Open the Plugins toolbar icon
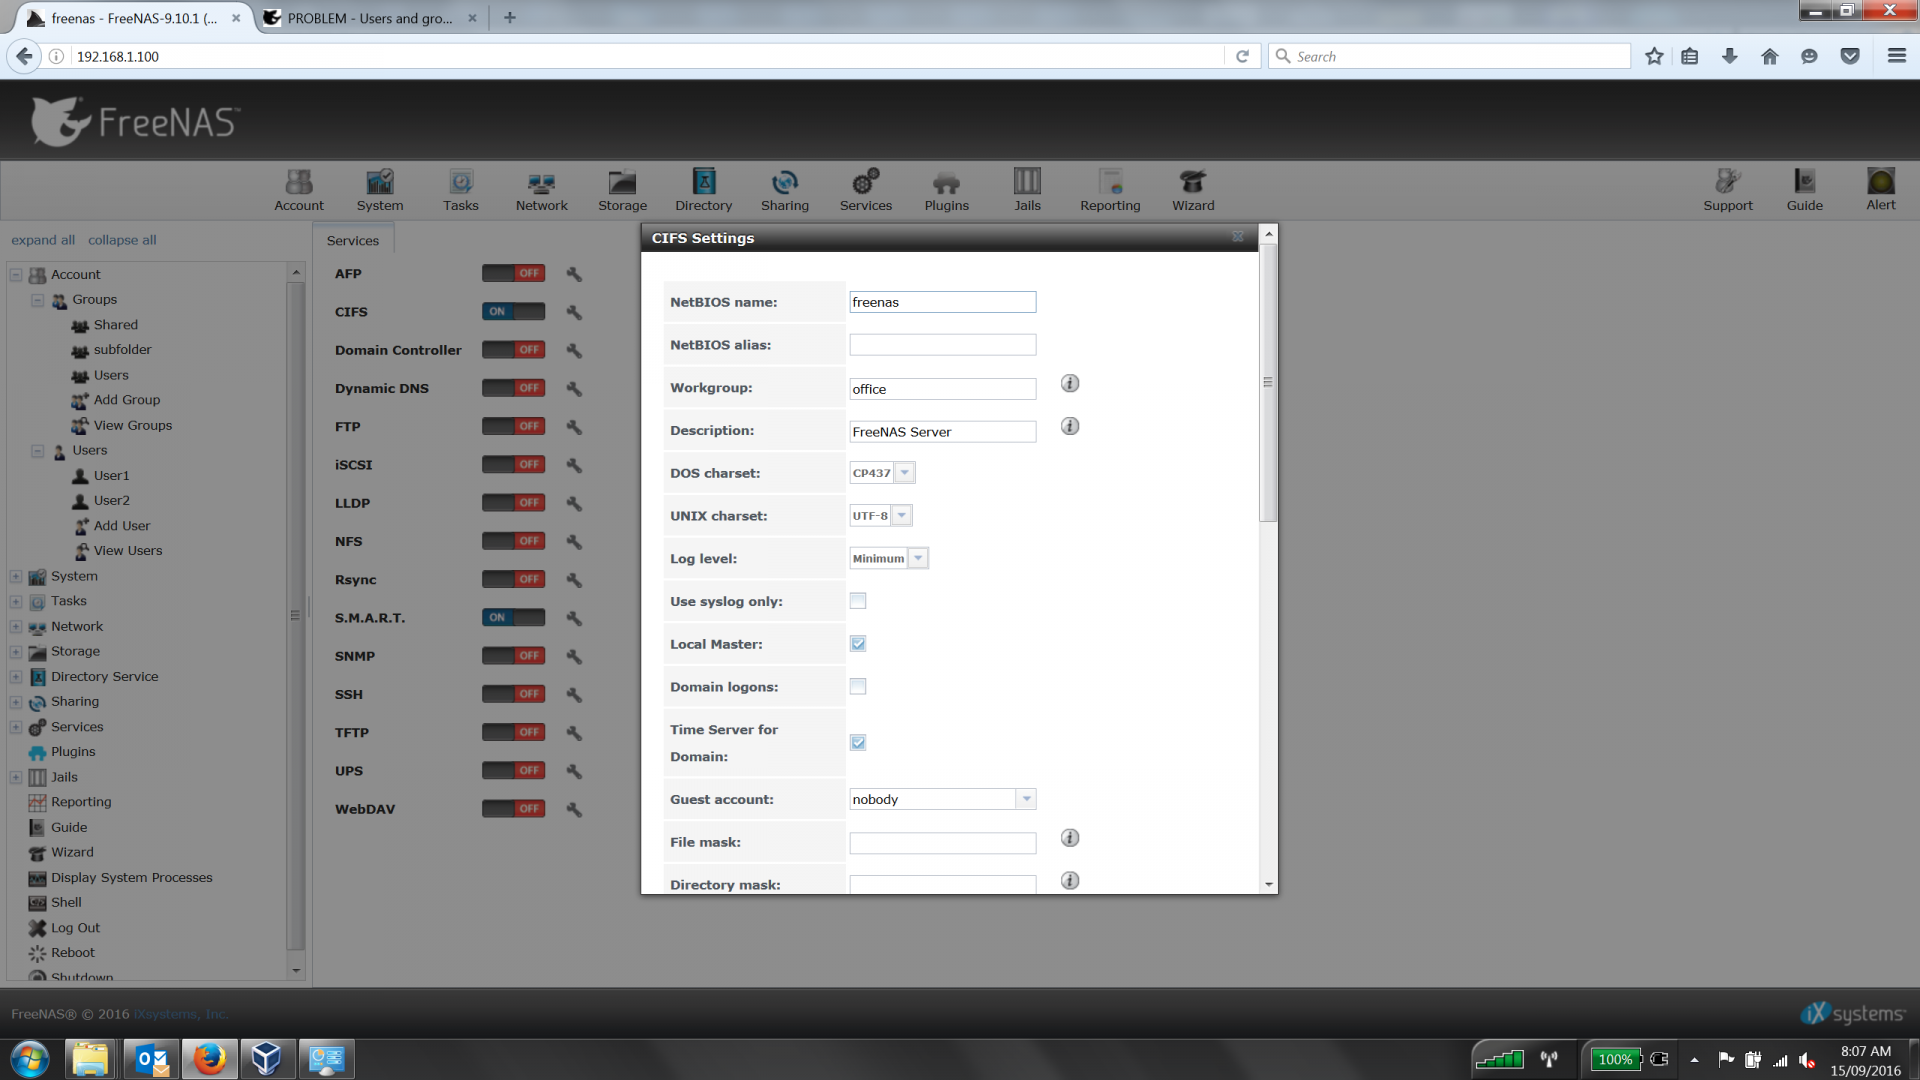1920x1080 pixels. [x=946, y=189]
